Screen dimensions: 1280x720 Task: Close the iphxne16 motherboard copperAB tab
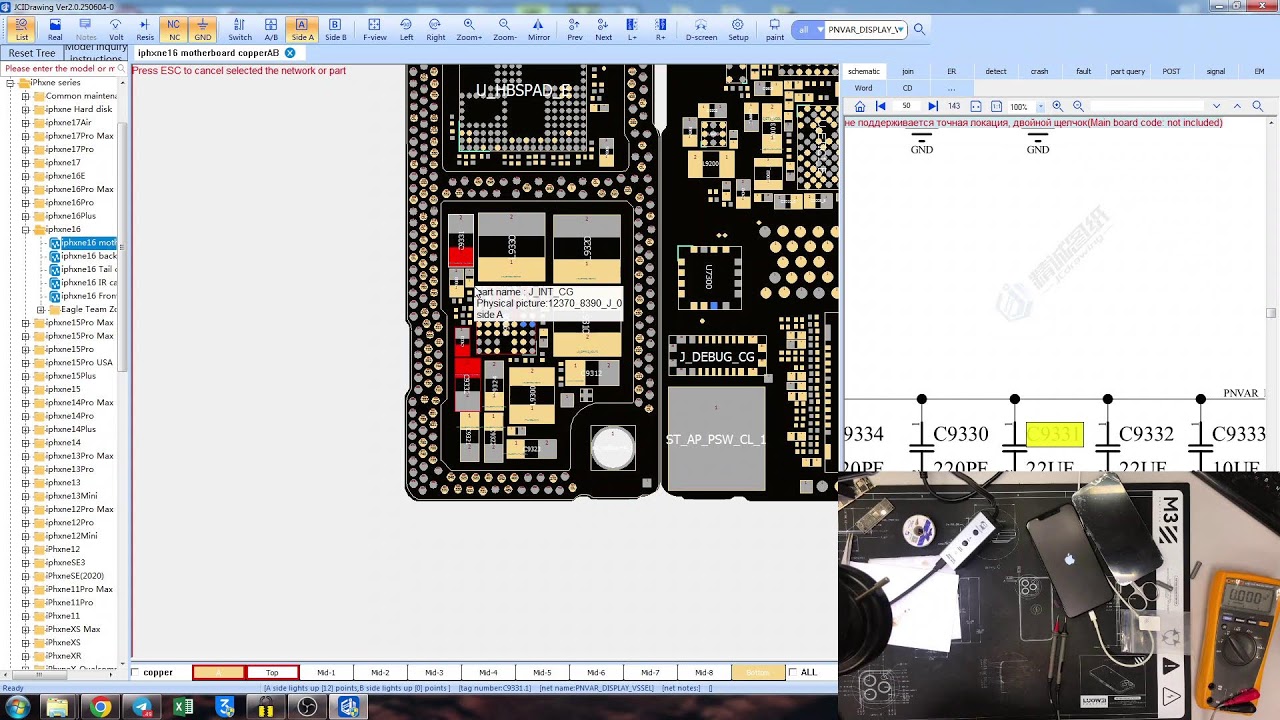[290, 53]
